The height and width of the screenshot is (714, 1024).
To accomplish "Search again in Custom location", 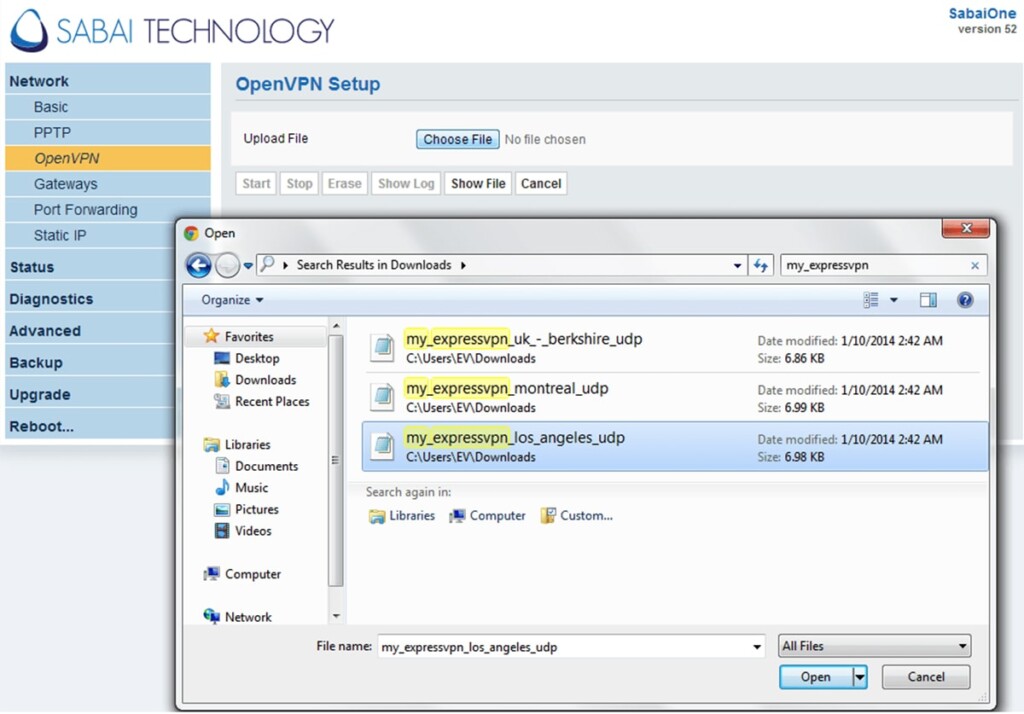I will coord(577,515).
